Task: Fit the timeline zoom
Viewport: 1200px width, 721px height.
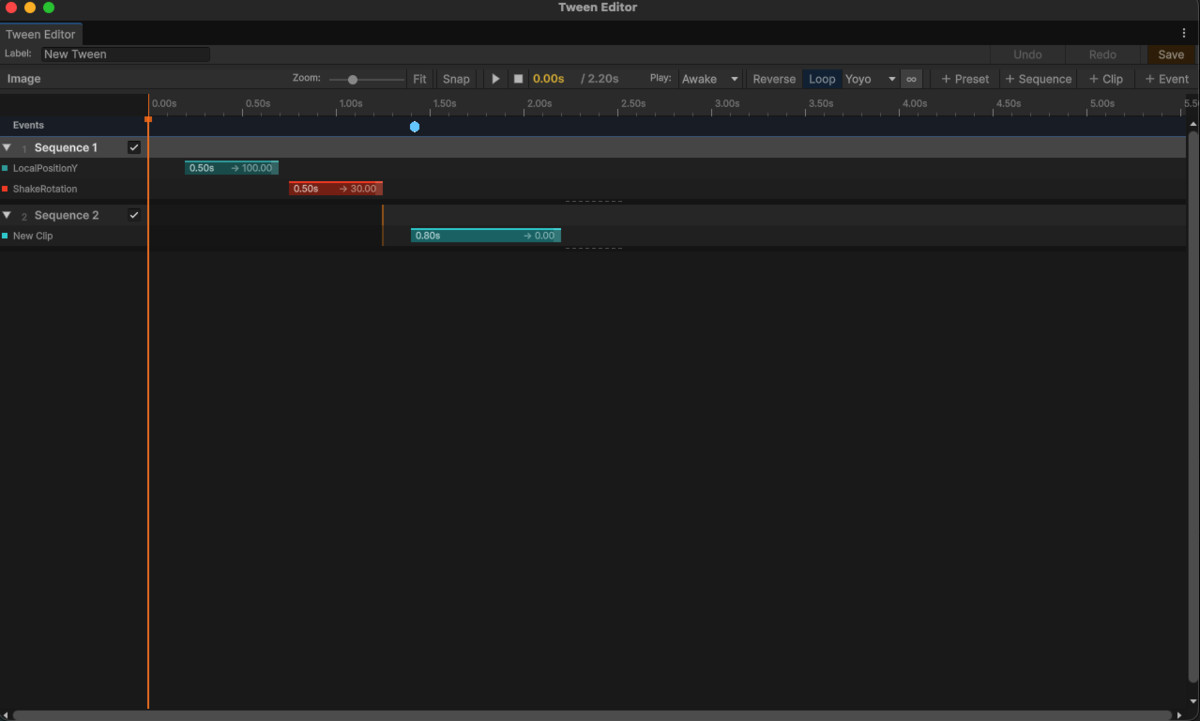Action: point(420,79)
